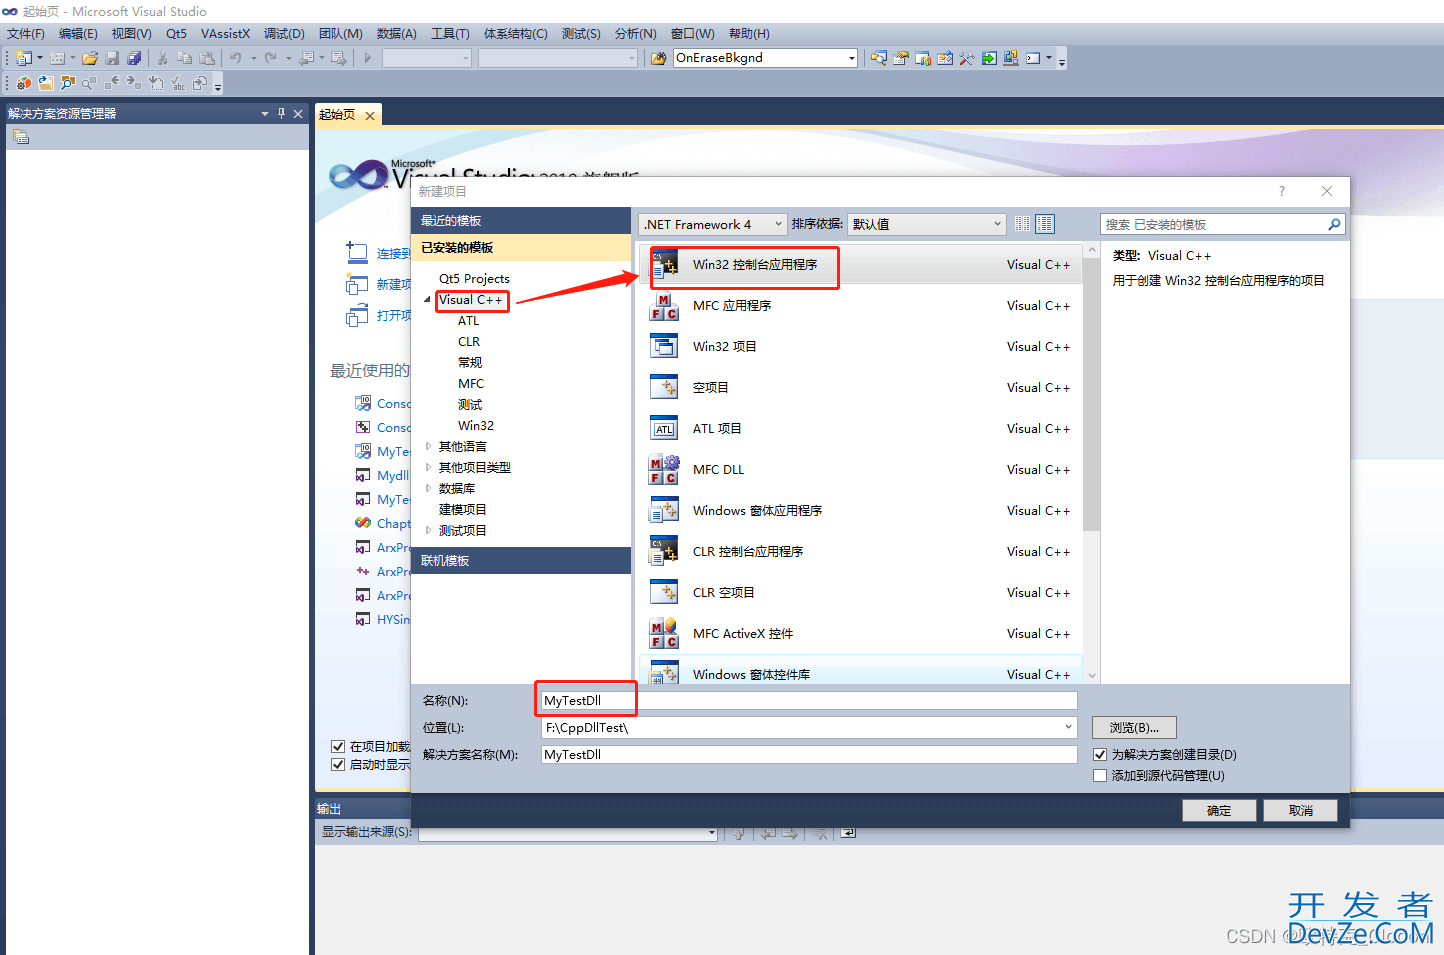Screen dimensions: 1444x955
Task: Select MFC DLL template
Action: click(861, 470)
